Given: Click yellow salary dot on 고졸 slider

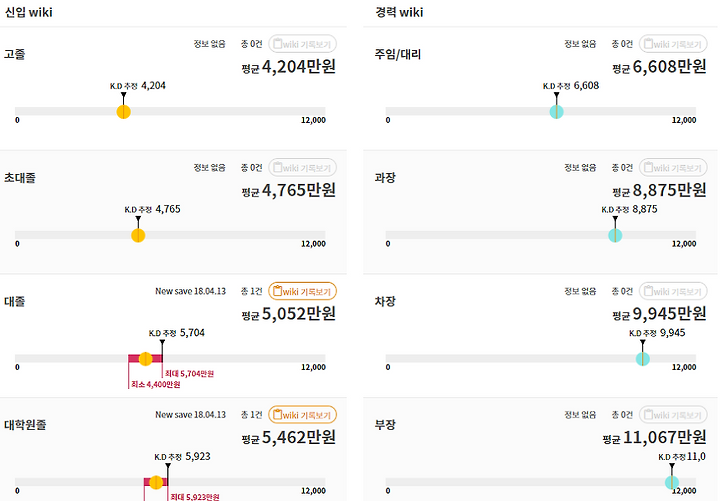Looking at the screenshot, I should click(x=123, y=112).
